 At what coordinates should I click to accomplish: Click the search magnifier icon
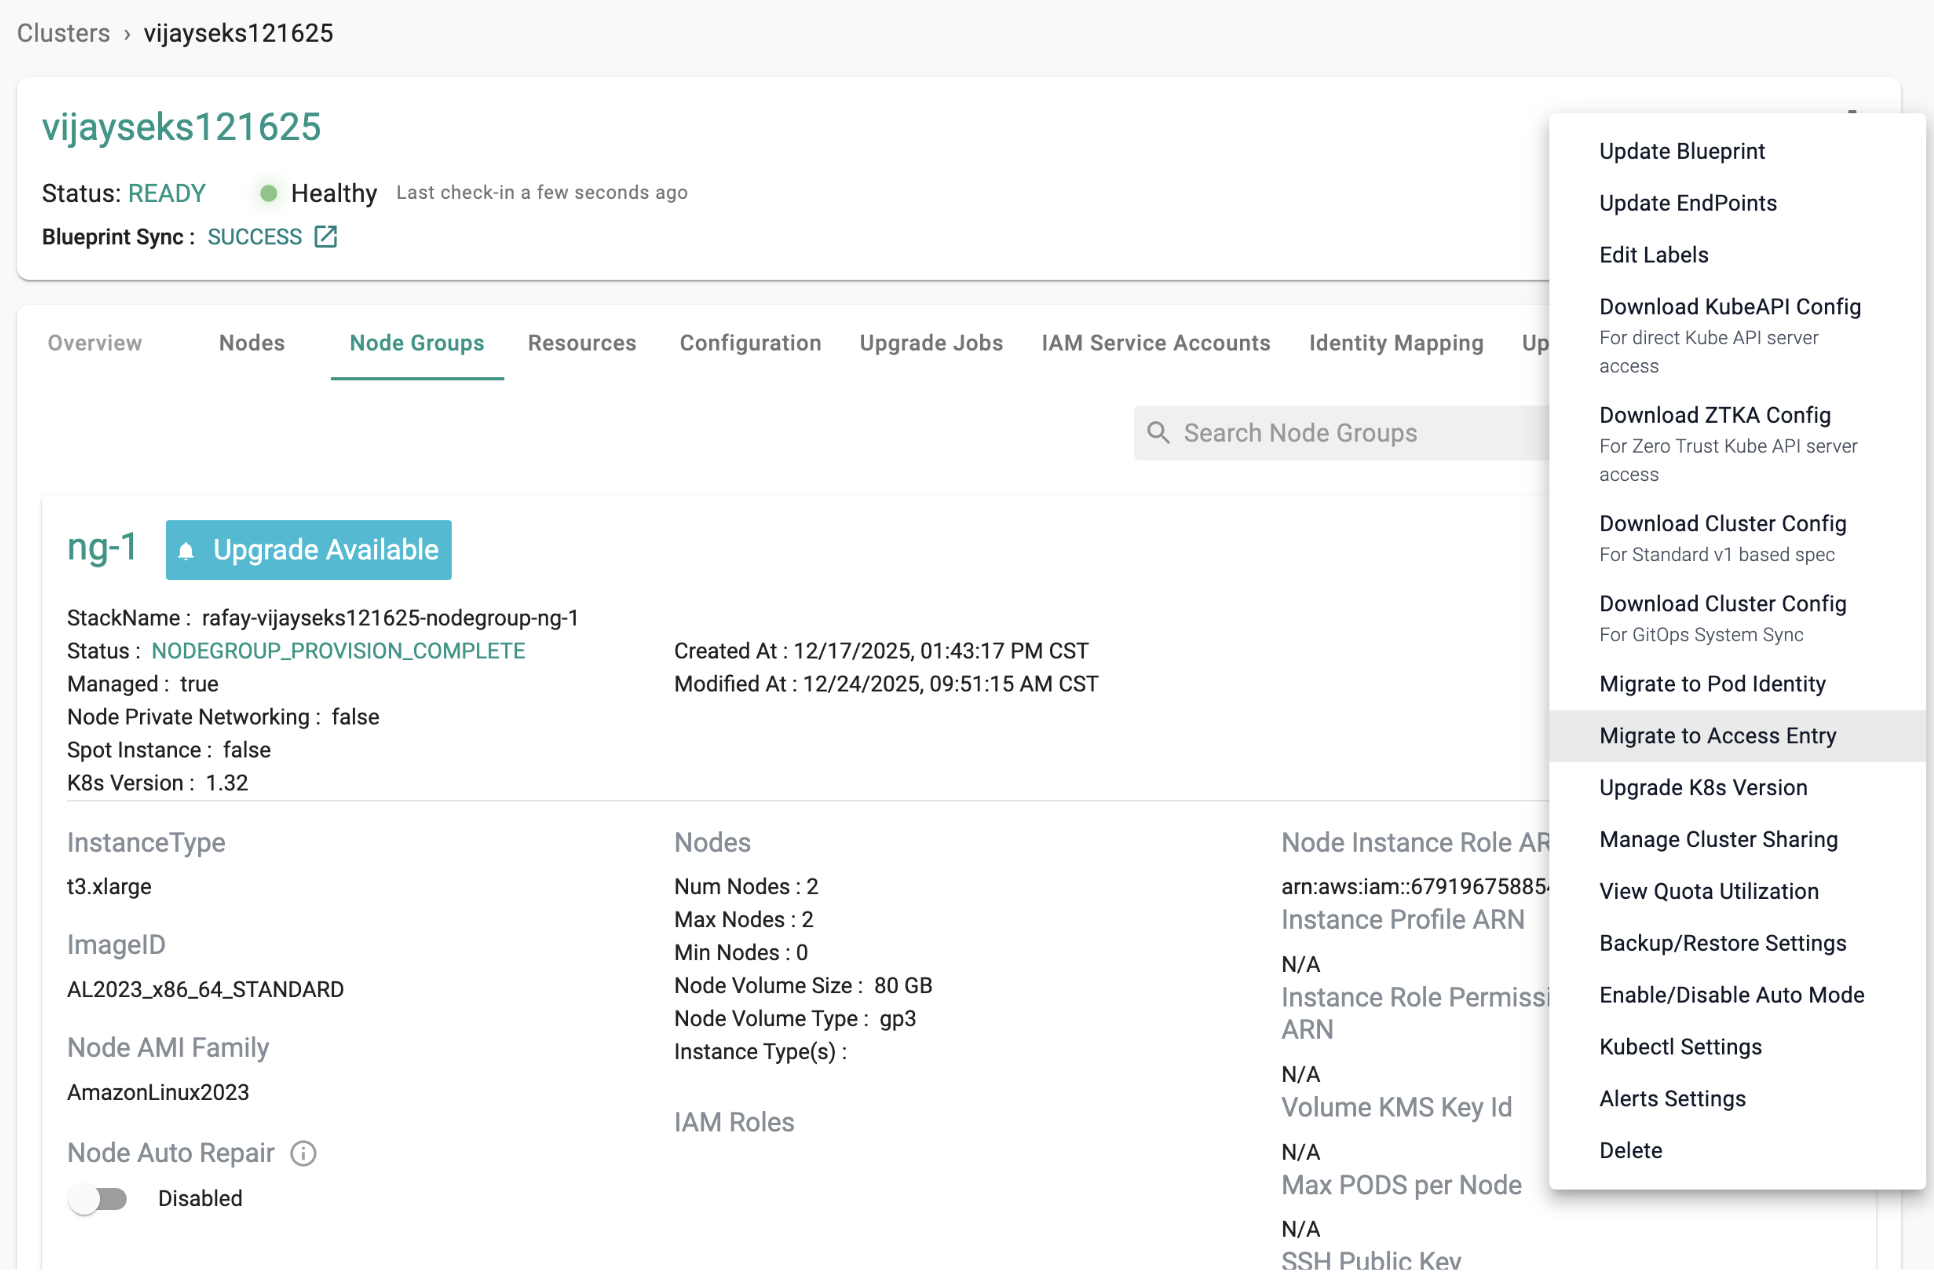pos(1158,432)
